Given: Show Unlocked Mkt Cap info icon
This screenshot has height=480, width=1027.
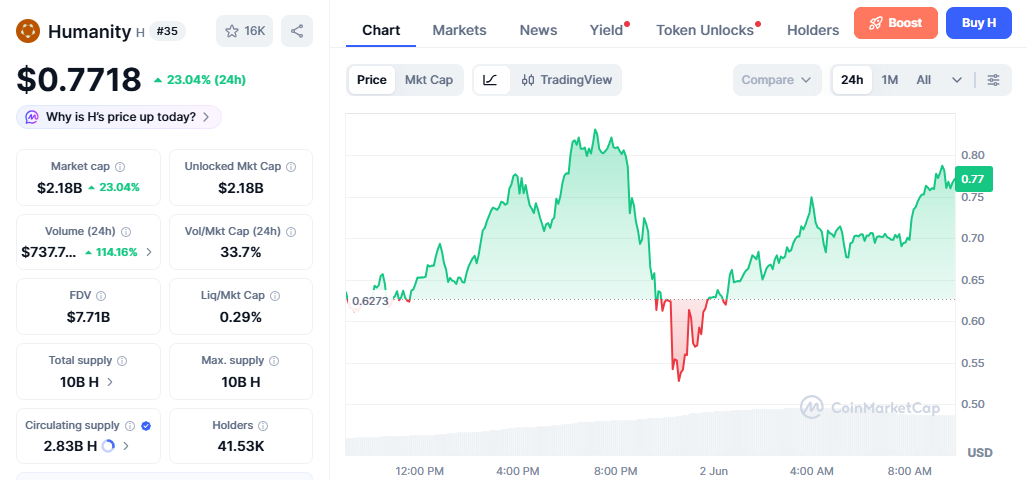Looking at the screenshot, I should 291,167.
